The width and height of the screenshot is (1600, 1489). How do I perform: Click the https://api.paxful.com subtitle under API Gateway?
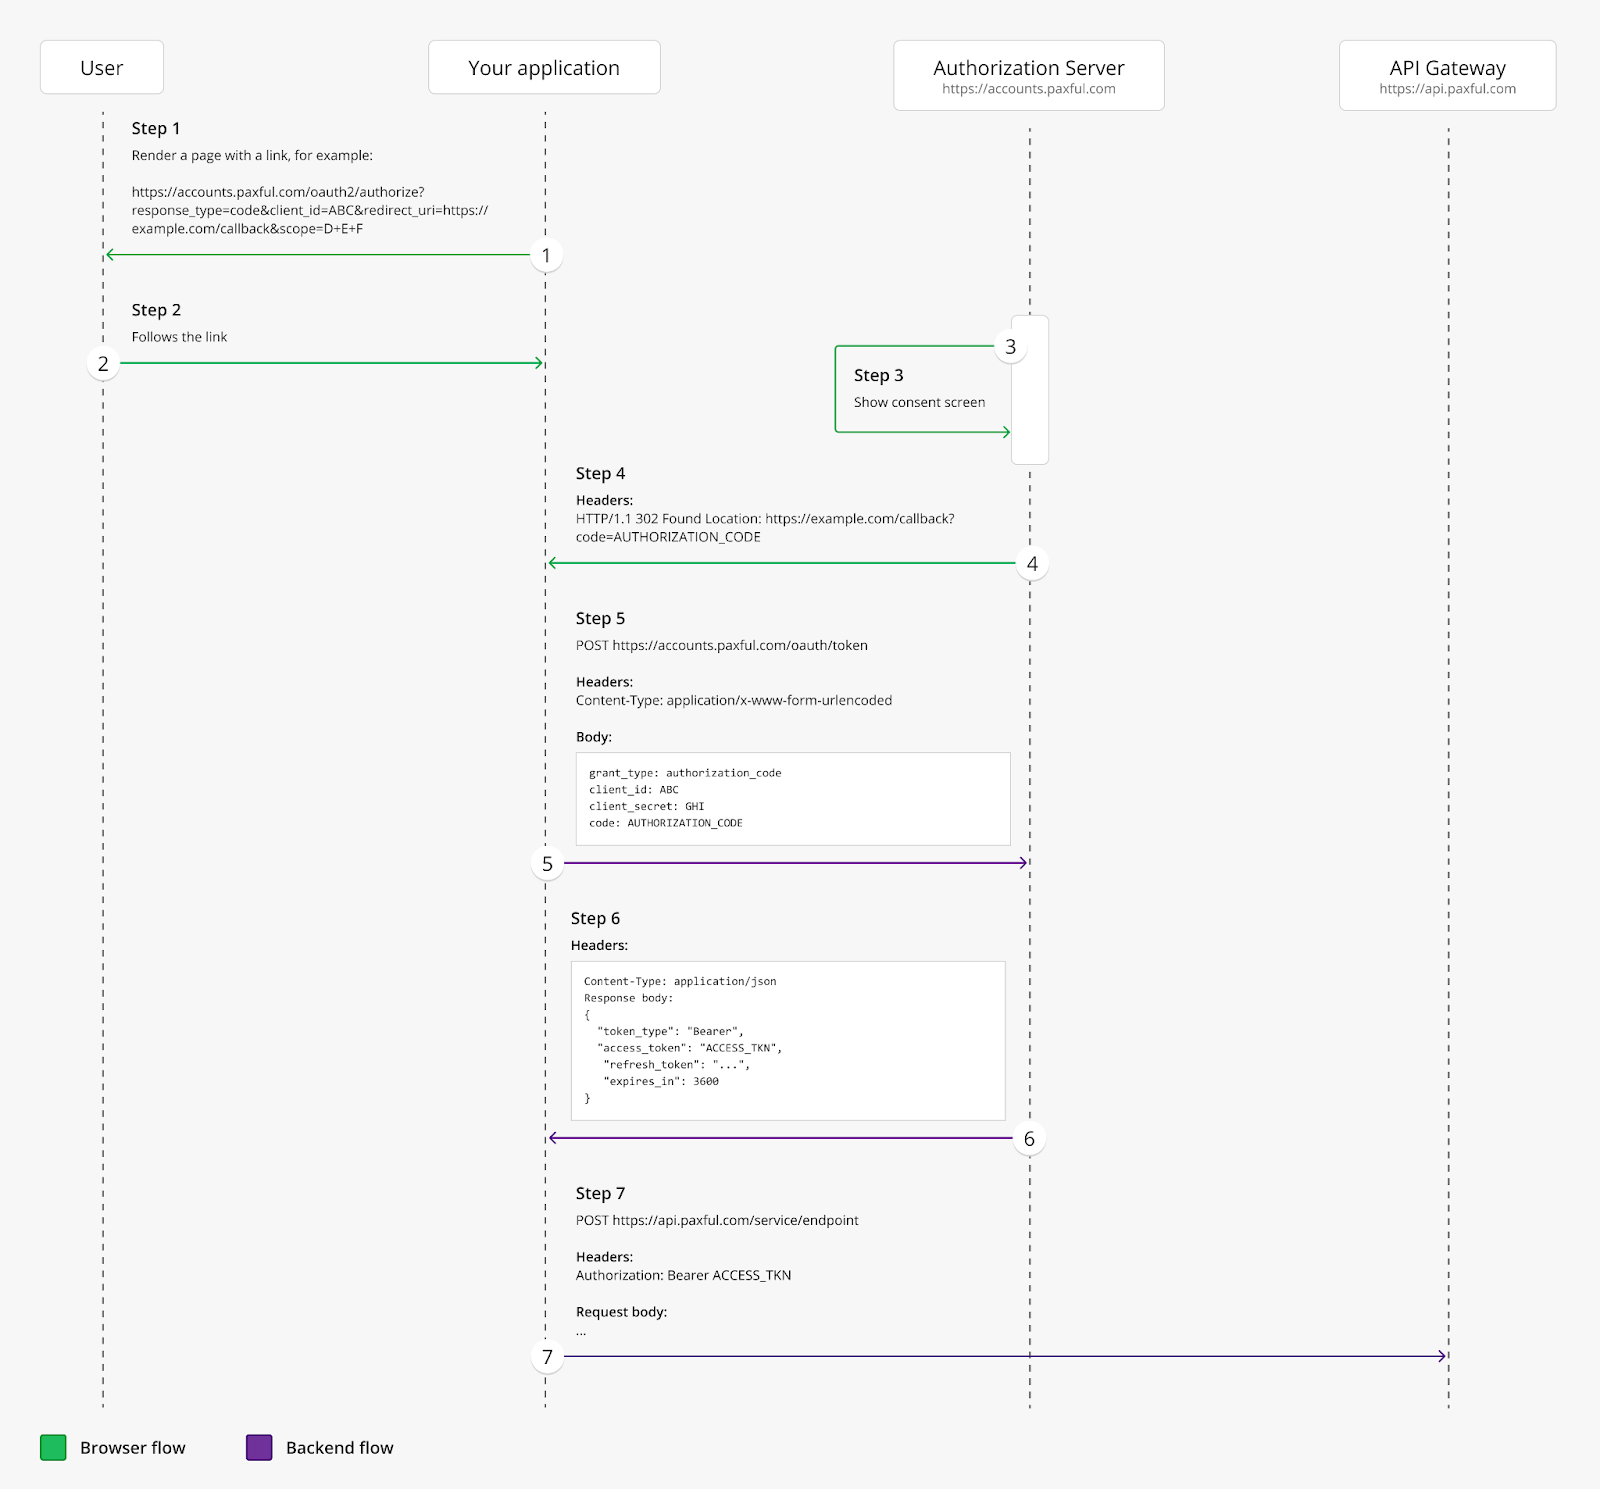click(x=1447, y=89)
